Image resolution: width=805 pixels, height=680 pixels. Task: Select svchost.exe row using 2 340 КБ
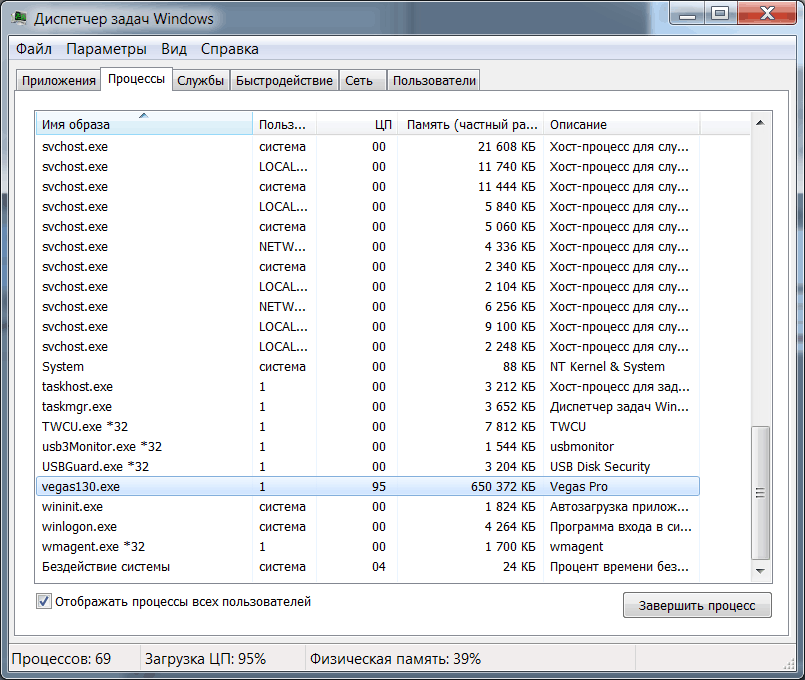(x=368, y=266)
